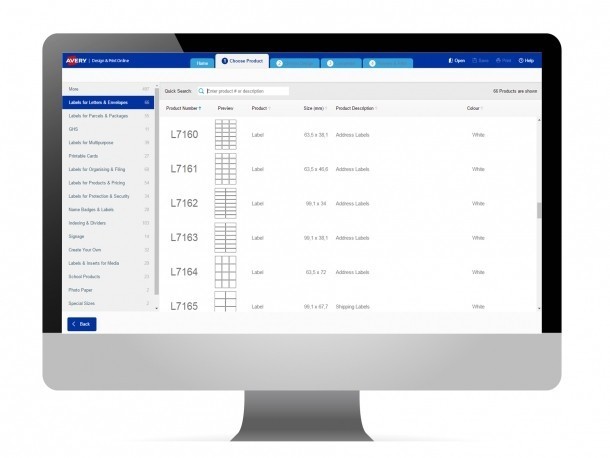Viewport: 610px width, 458px height.
Task: Click the L7160 label preview thumbnail
Action: point(225,134)
